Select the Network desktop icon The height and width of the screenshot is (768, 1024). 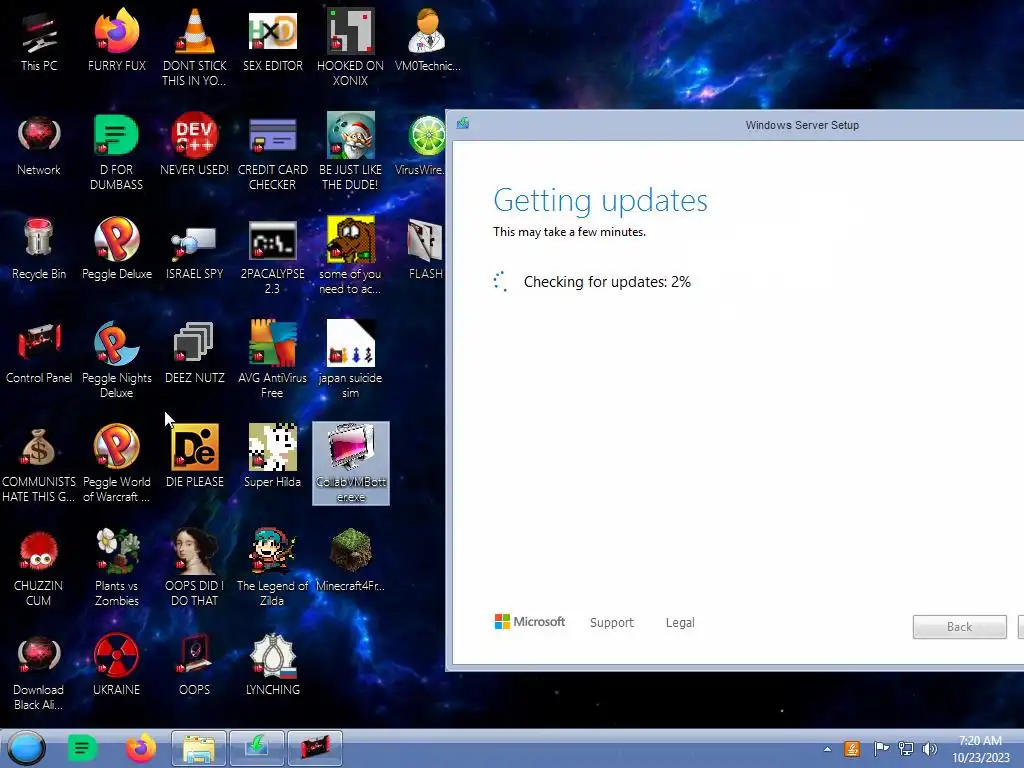pyautogui.click(x=39, y=145)
